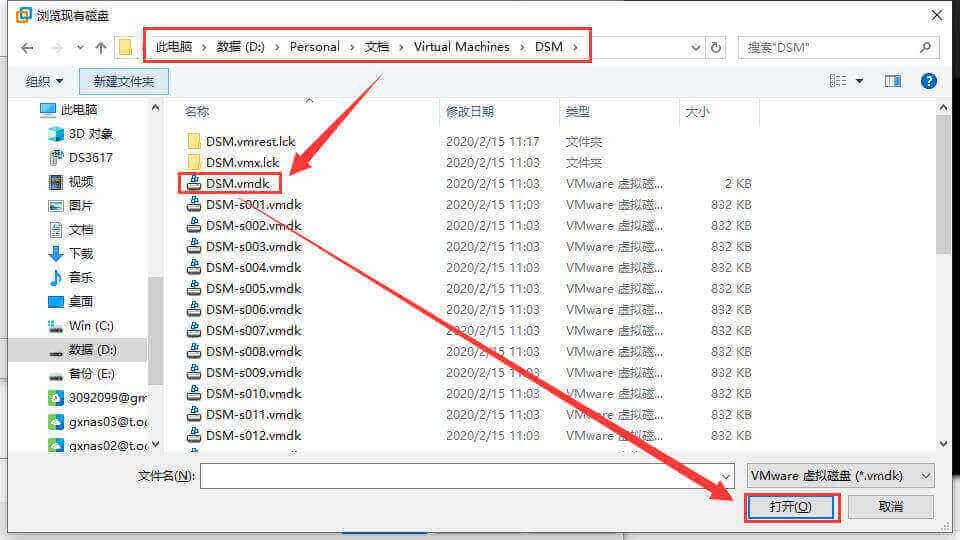Click the up one level arrow
This screenshot has height=540, width=960.
[101, 47]
